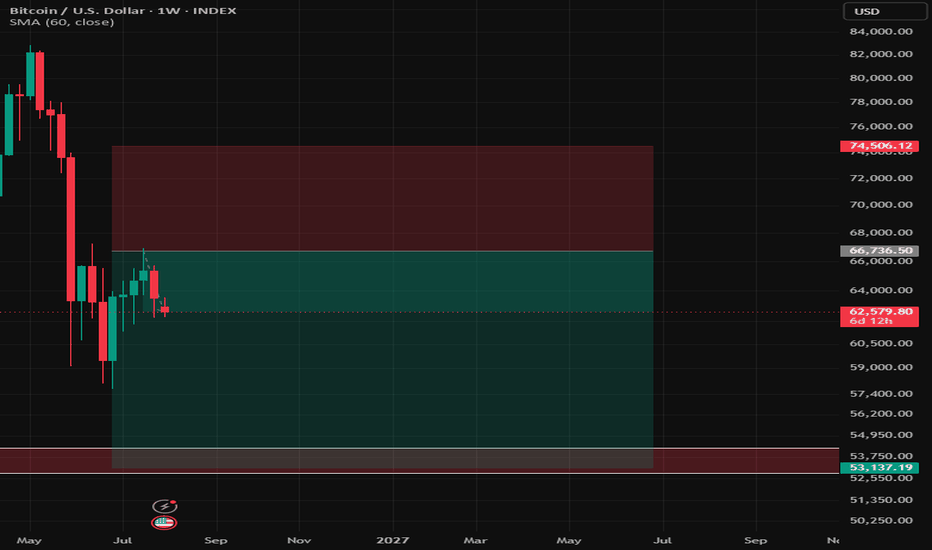Click the Mar label on time axis
The width and height of the screenshot is (932, 550).
476,540
